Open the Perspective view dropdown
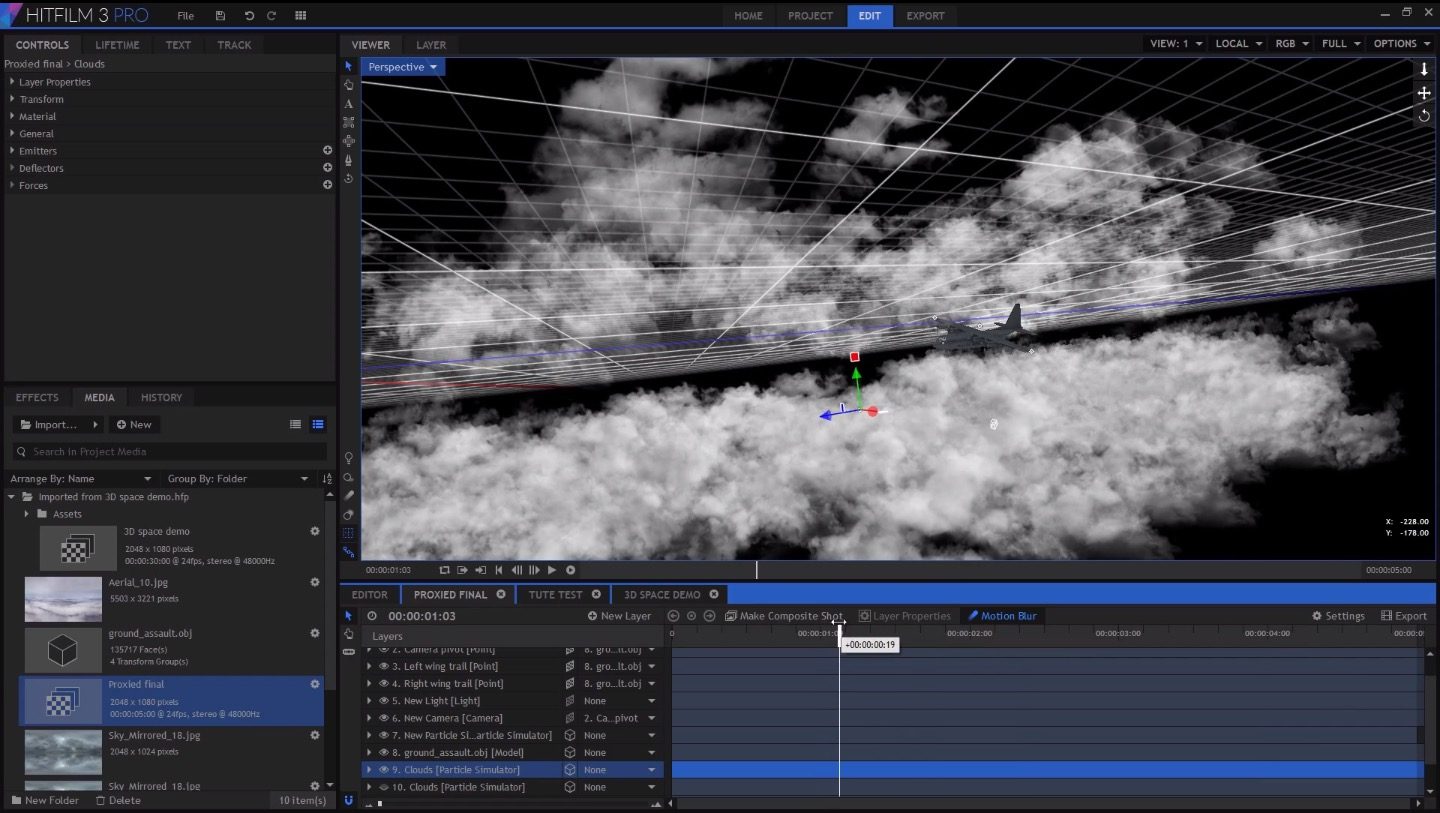Image resolution: width=1440 pixels, height=813 pixels. pyautogui.click(x=403, y=67)
